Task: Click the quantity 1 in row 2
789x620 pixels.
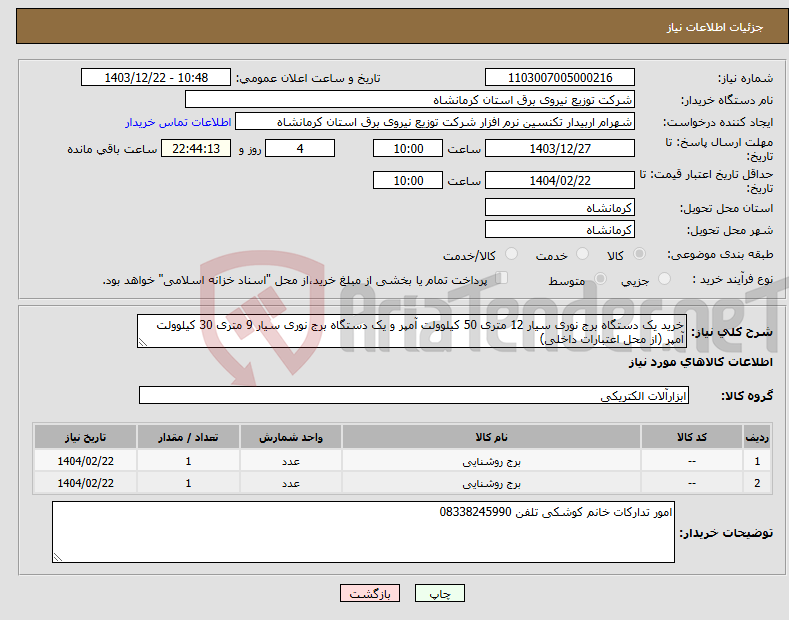Action: point(188,483)
